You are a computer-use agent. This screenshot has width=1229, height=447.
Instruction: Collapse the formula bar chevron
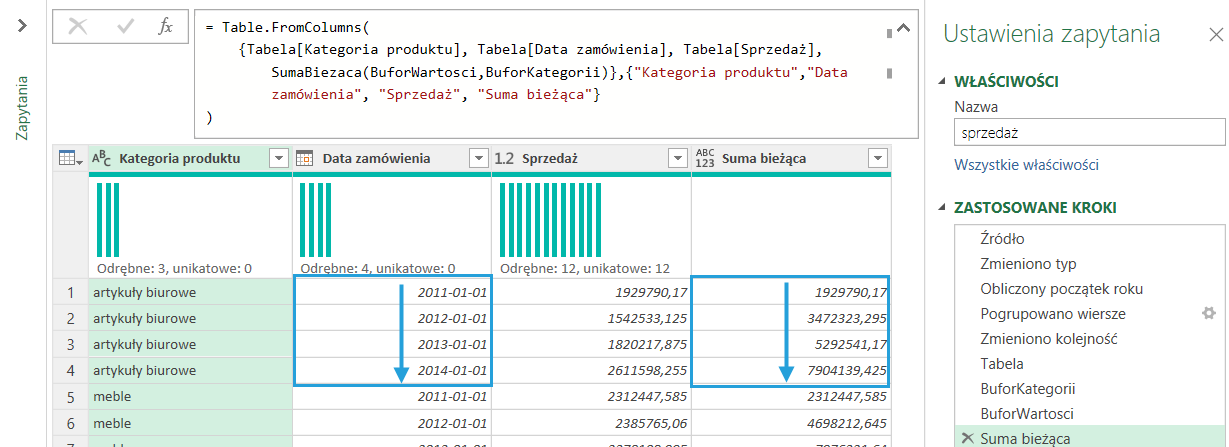pos(904,30)
